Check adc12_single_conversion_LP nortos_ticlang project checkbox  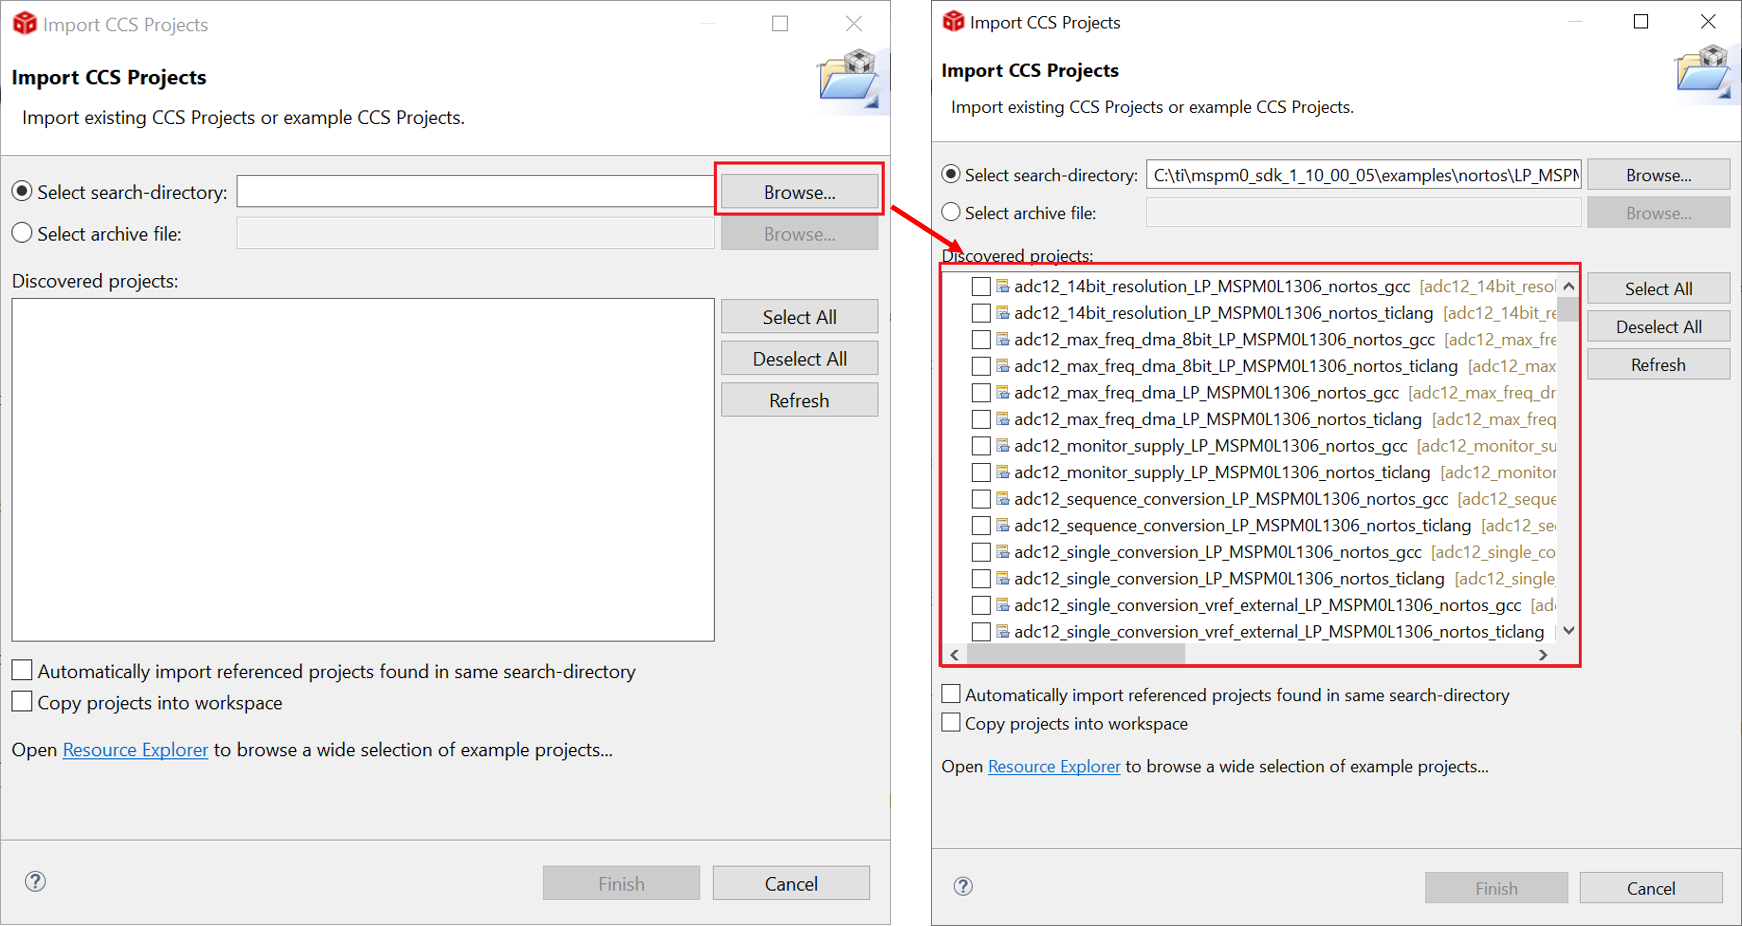(981, 578)
